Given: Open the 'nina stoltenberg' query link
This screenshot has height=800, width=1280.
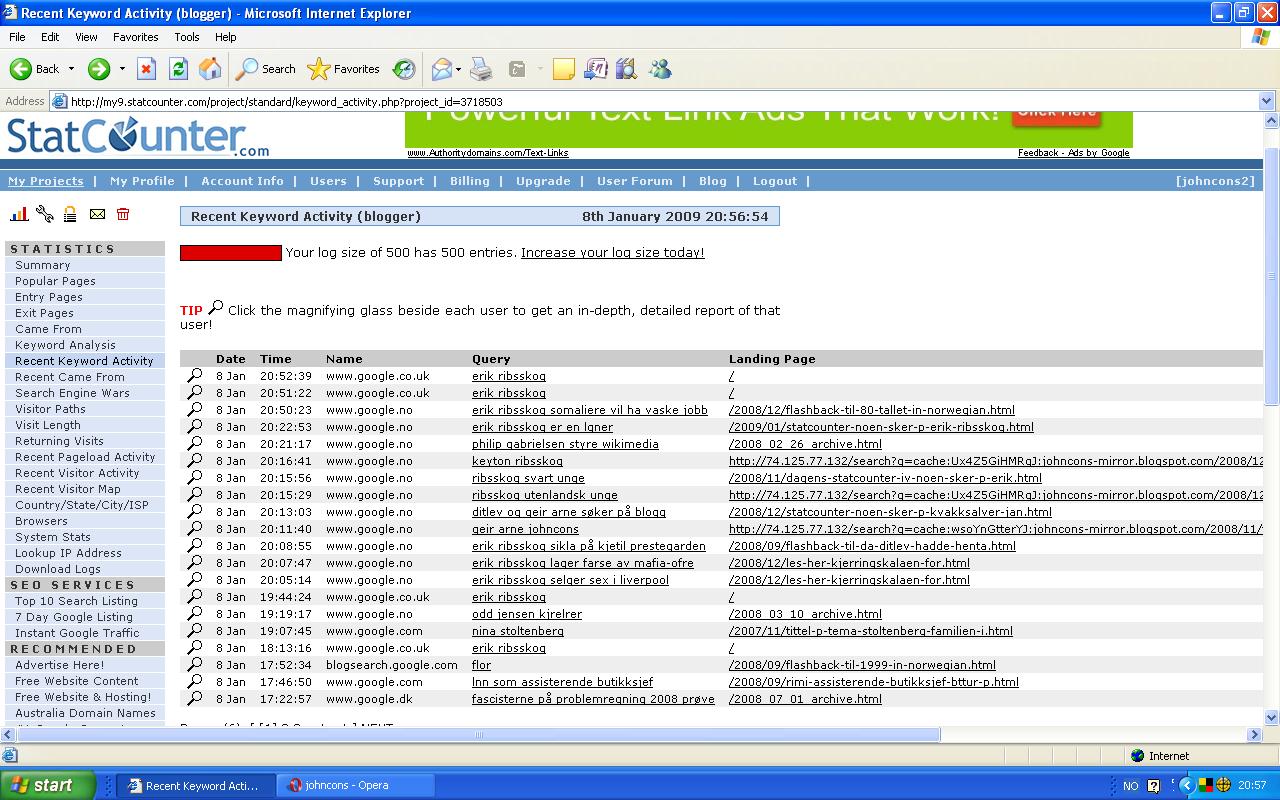Looking at the screenshot, I should (518, 631).
